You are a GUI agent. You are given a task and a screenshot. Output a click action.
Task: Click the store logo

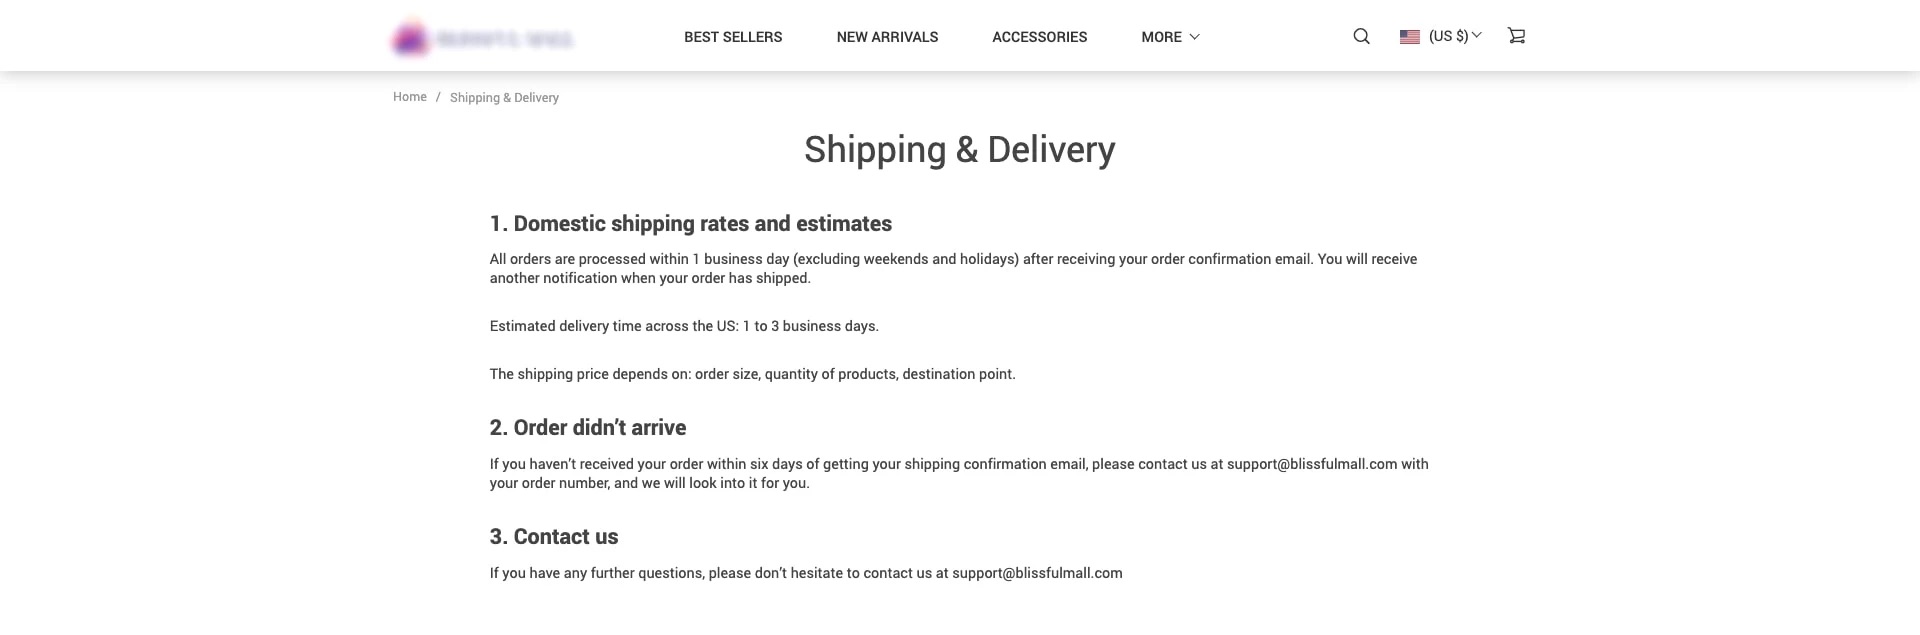483,37
